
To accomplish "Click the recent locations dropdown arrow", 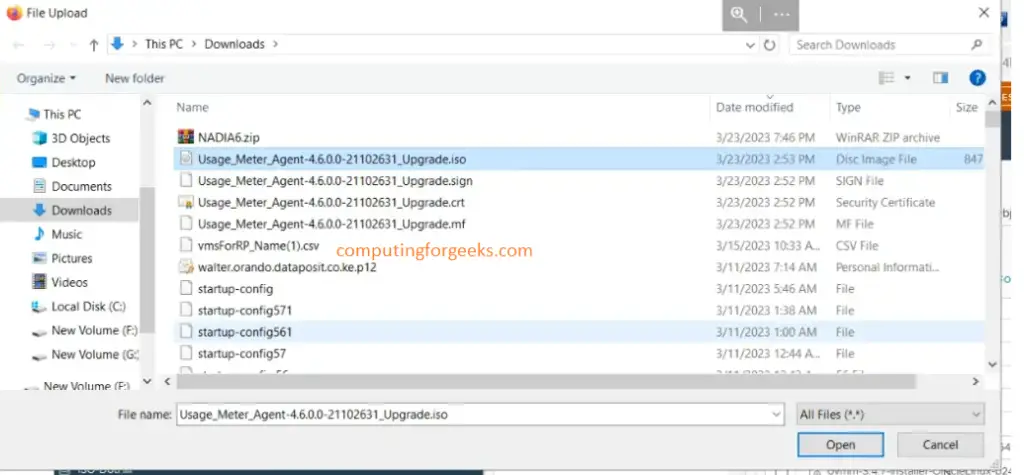I will point(73,45).
